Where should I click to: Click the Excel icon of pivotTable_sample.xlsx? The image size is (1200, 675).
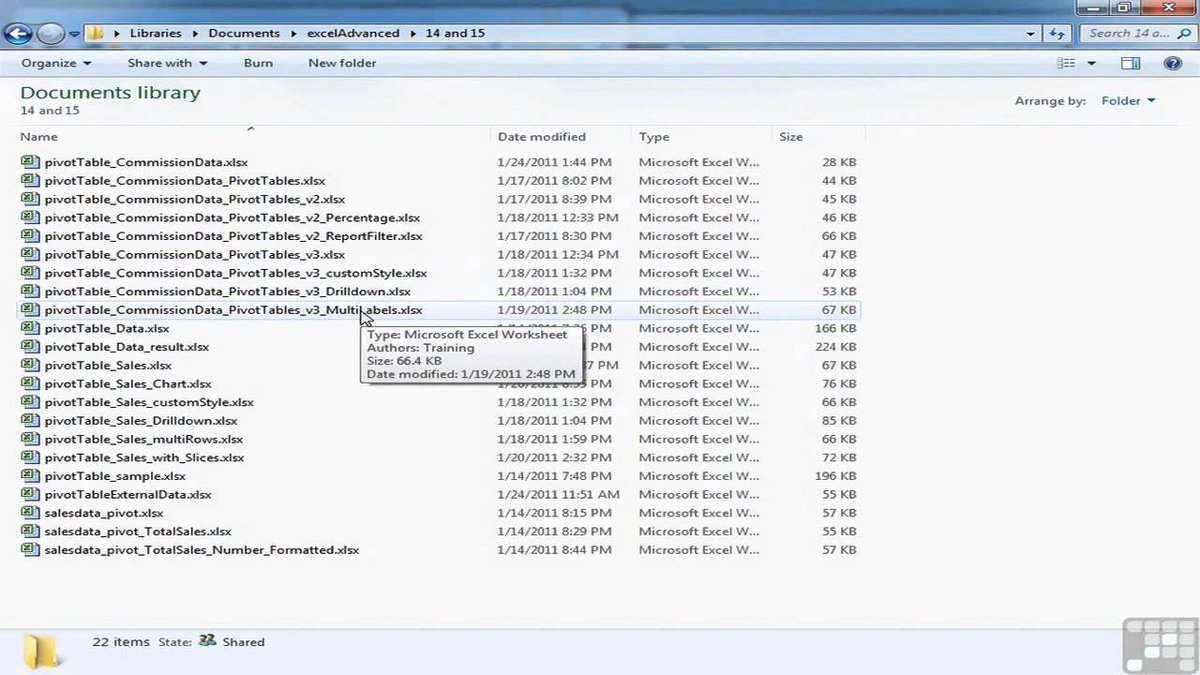29,476
